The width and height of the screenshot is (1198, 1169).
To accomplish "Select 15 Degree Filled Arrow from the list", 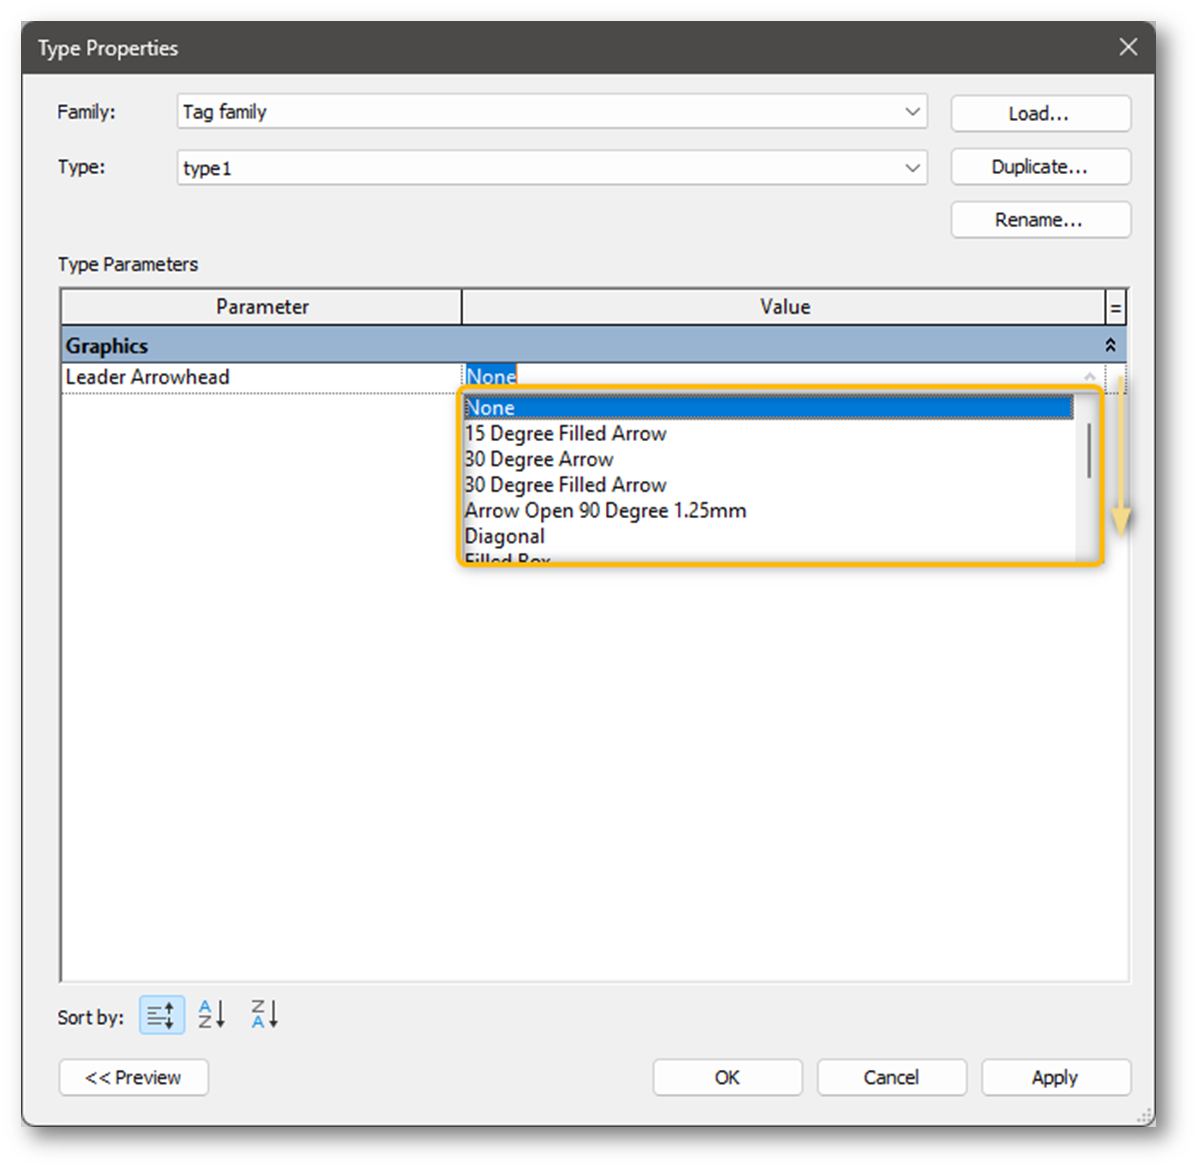I will (x=566, y=433).
